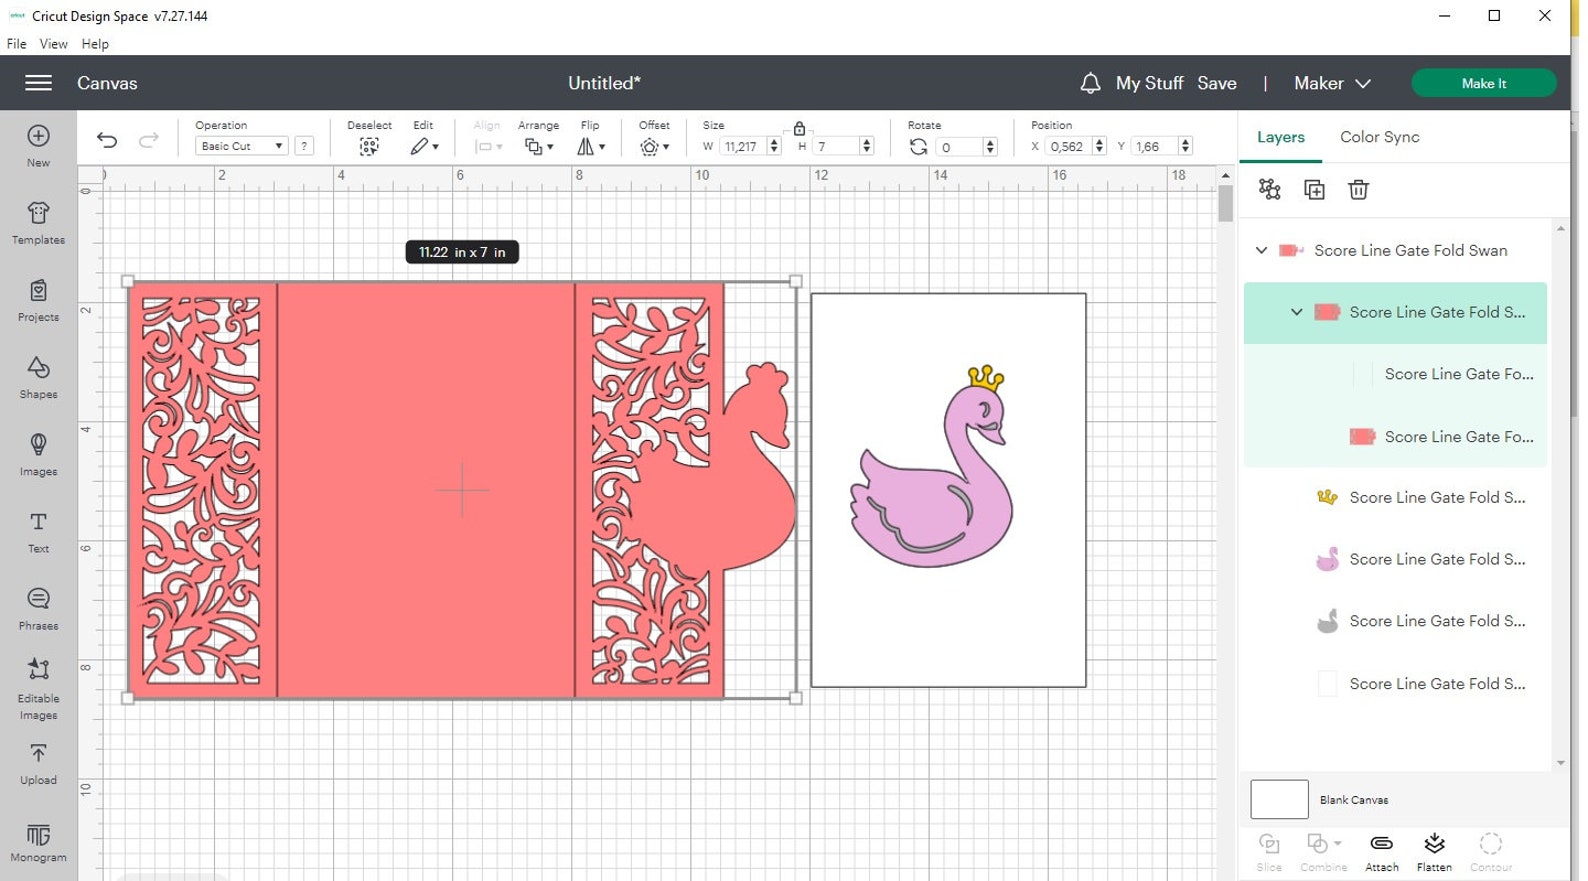
Task: Click the Blank Canvas color swatch
Action: pyautogui.click(x=1279, y=799)
